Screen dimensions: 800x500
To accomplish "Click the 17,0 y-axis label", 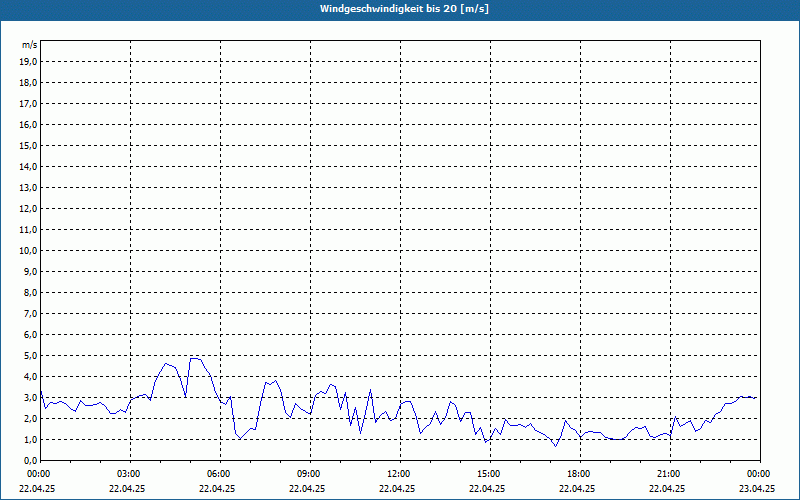I will point(28,104).
